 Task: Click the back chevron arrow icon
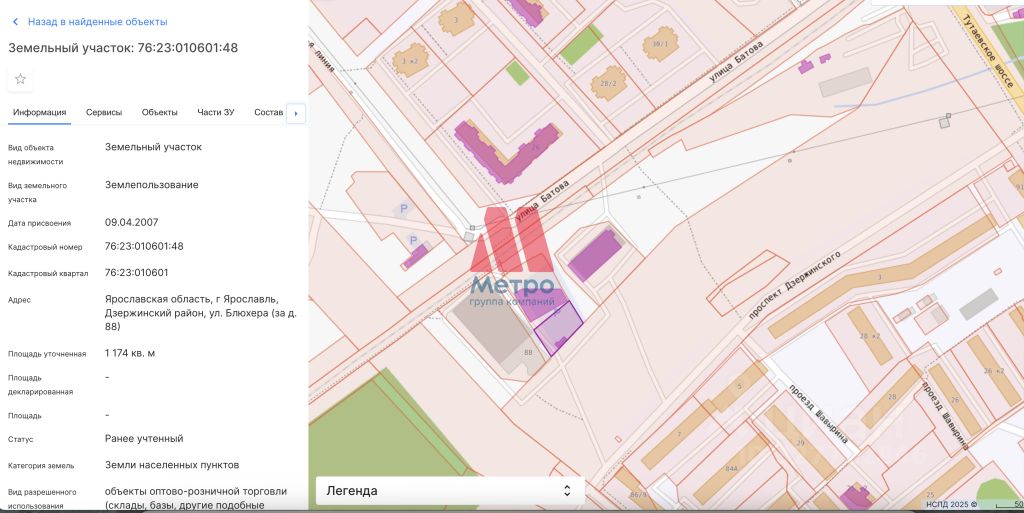coord(15,22)
